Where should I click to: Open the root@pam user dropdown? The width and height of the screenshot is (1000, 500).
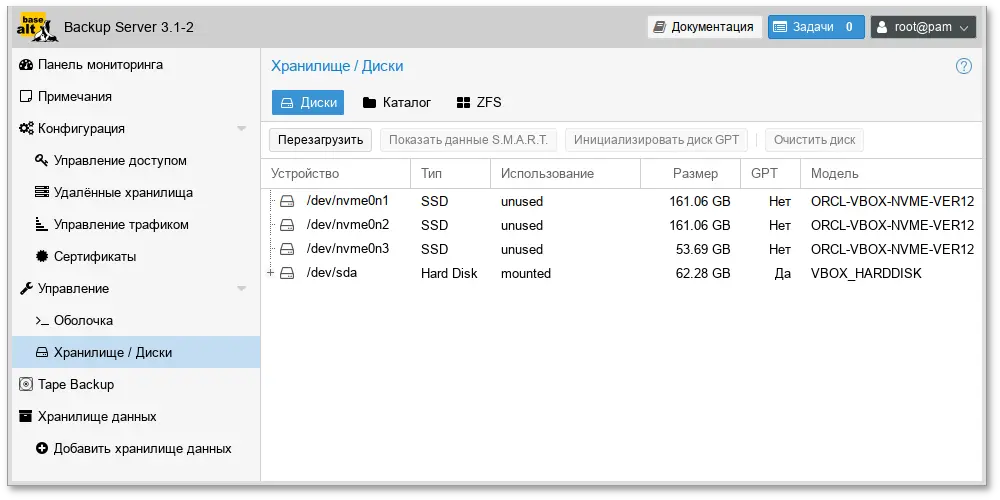point(923,27)
